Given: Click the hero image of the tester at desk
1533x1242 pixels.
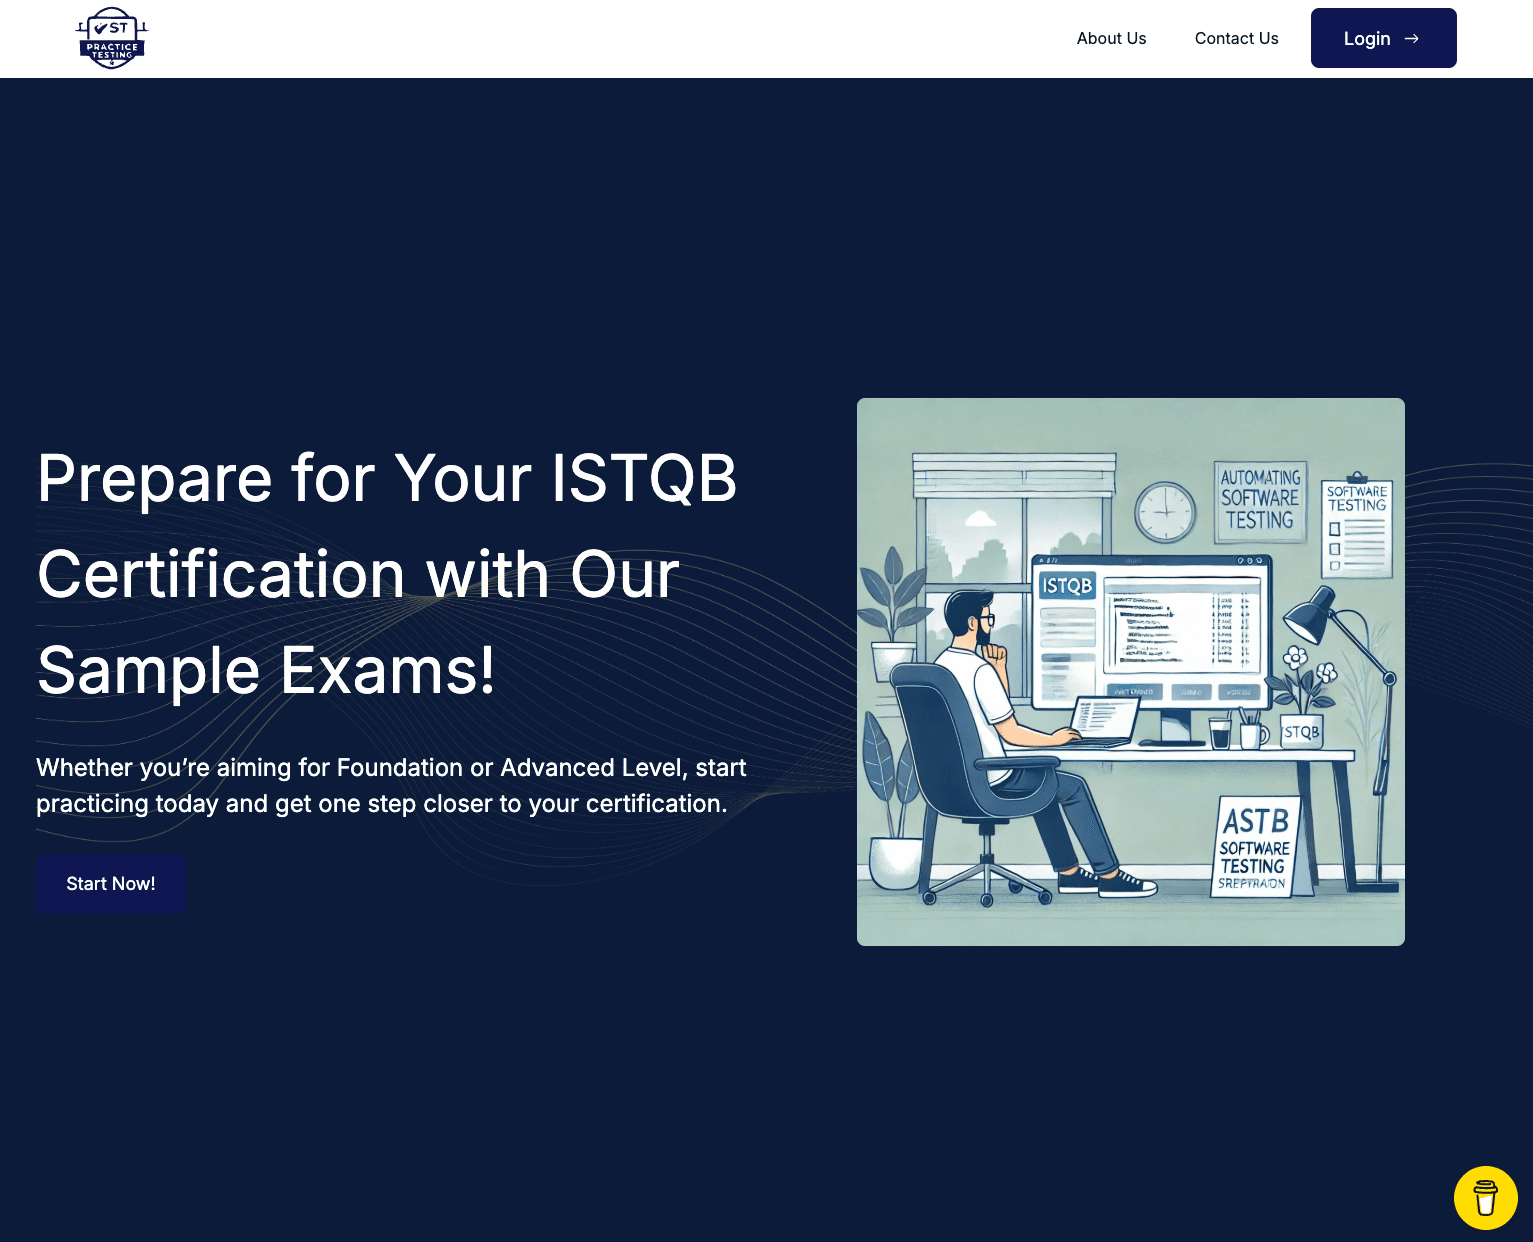Looking at the screenshot, I should coord(1130,672).
